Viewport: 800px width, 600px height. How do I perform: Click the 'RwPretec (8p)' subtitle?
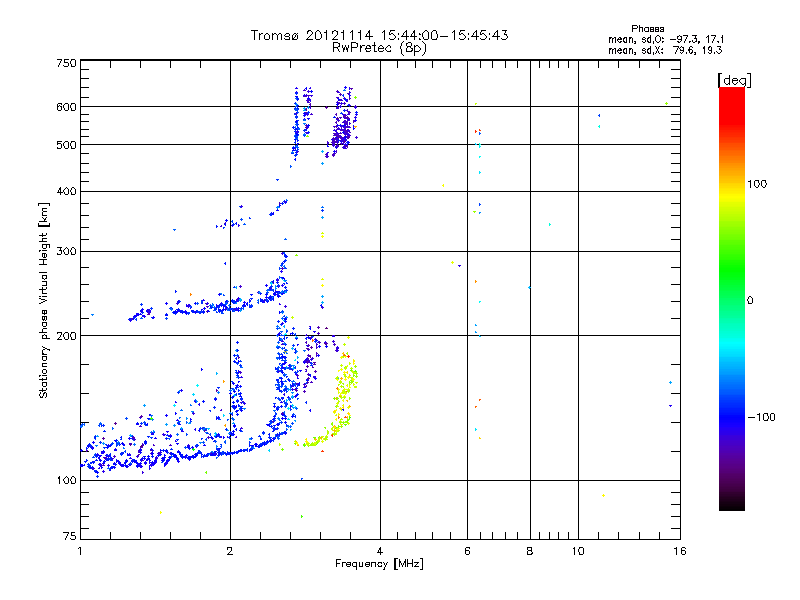(x=379, y=48)
